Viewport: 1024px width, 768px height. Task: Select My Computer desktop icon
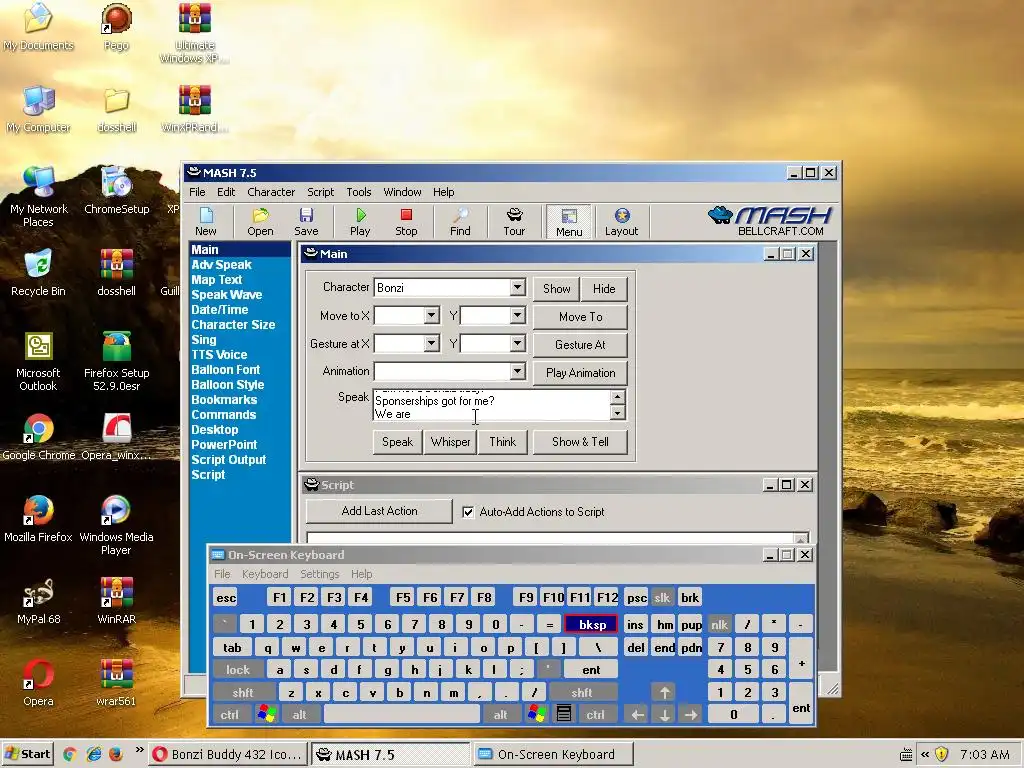(38, 109)
